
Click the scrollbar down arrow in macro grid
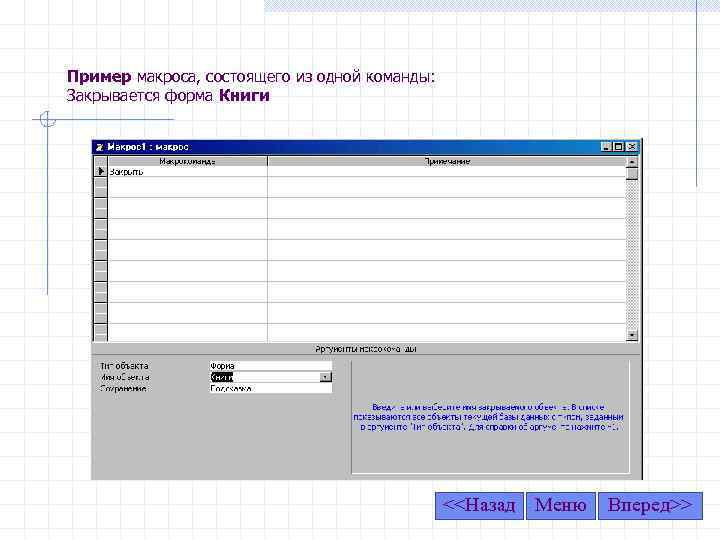(x=632, y=336)
